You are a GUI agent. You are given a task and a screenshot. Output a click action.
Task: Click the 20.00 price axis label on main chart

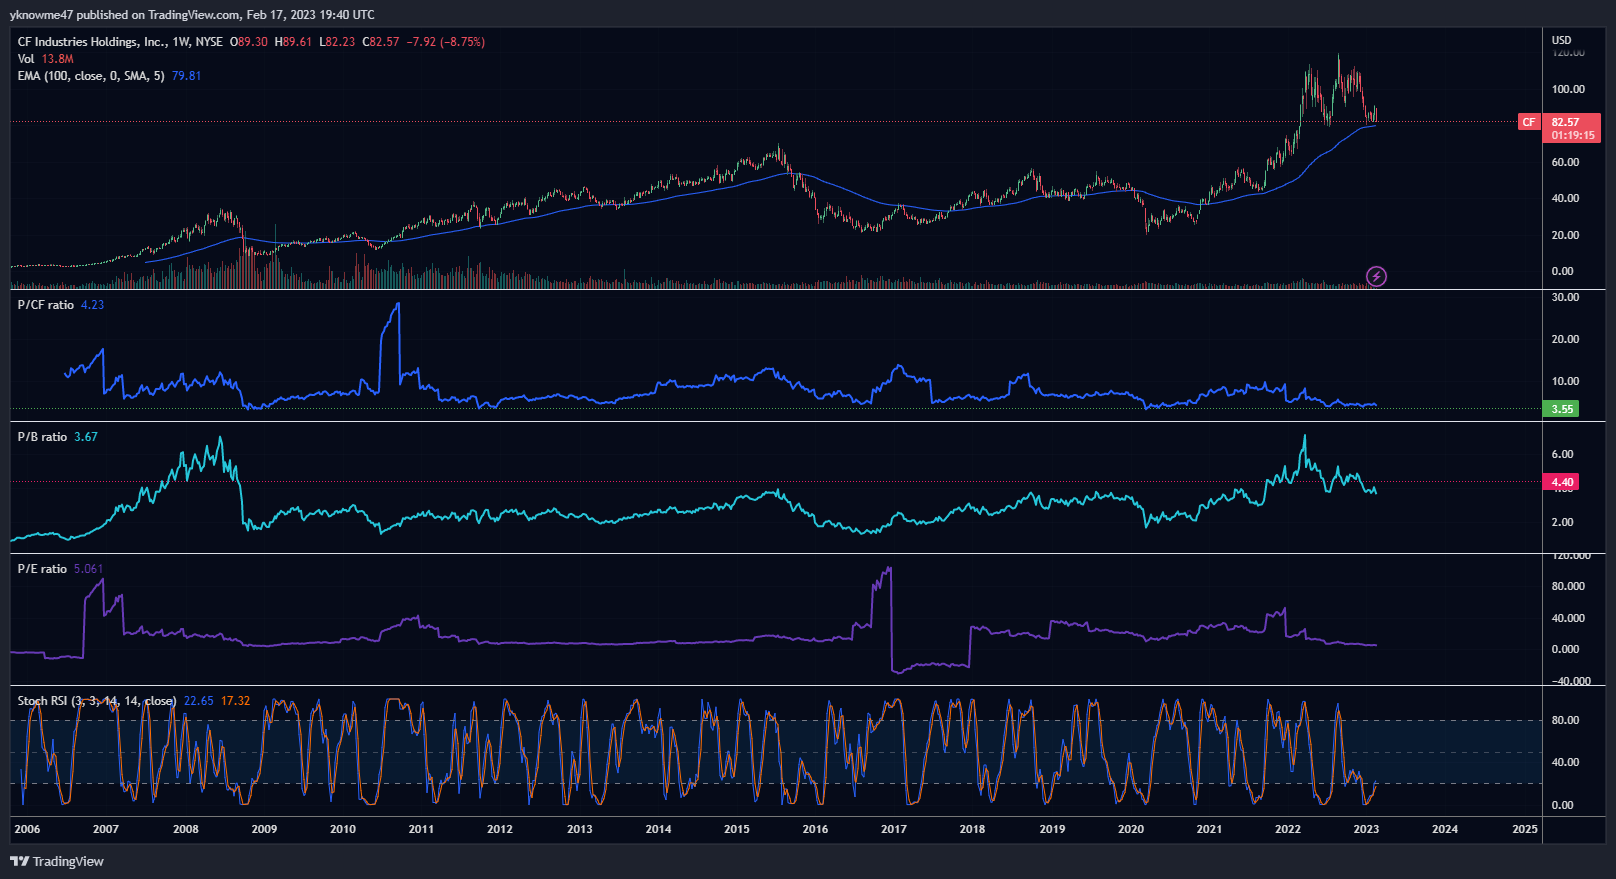pos(1565,235)
